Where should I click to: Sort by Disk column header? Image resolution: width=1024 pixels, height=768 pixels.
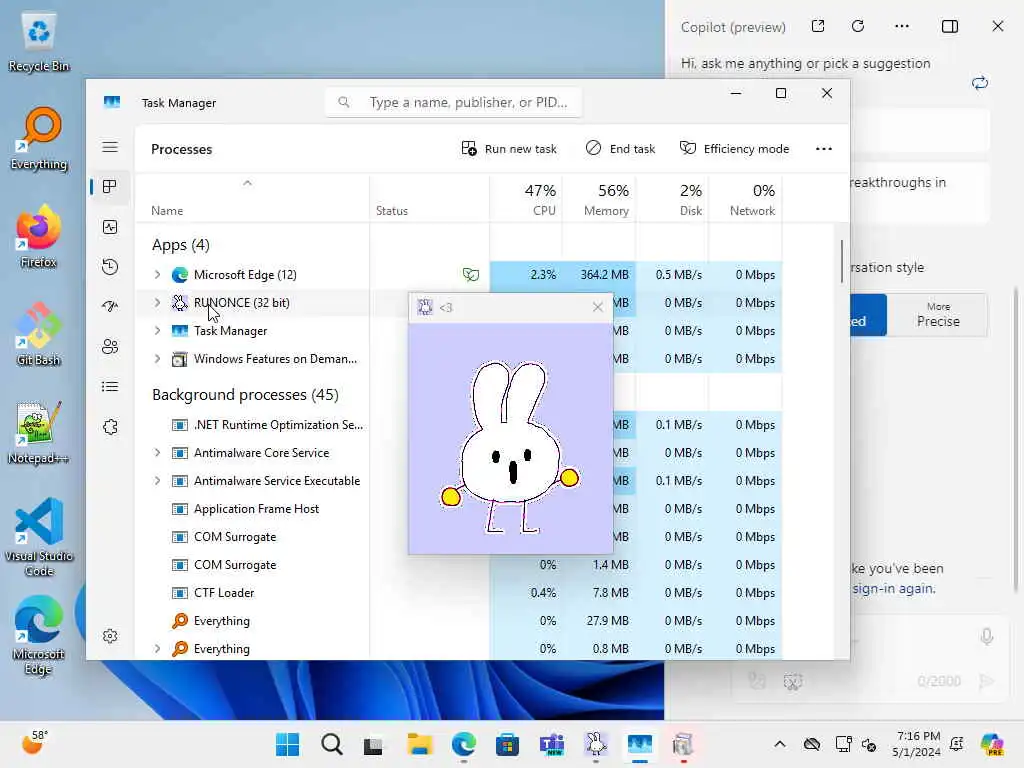[x=673, y=199]
